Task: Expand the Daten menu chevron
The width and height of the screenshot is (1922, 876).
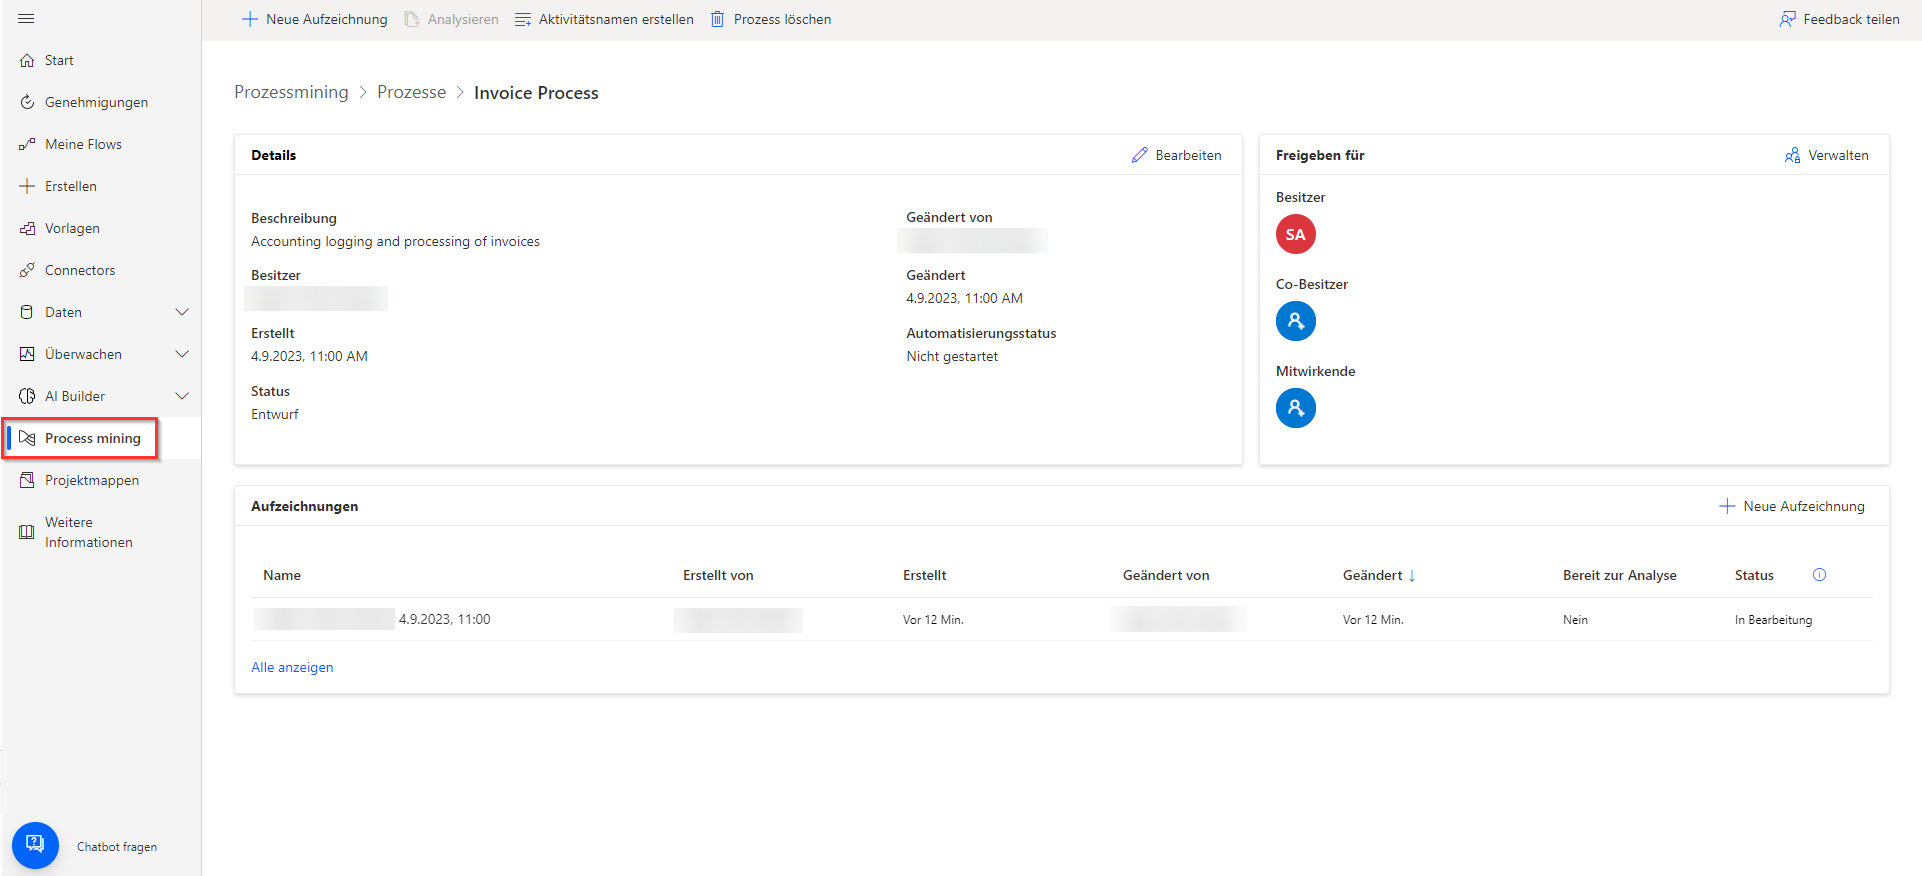Action: (182, 312)
